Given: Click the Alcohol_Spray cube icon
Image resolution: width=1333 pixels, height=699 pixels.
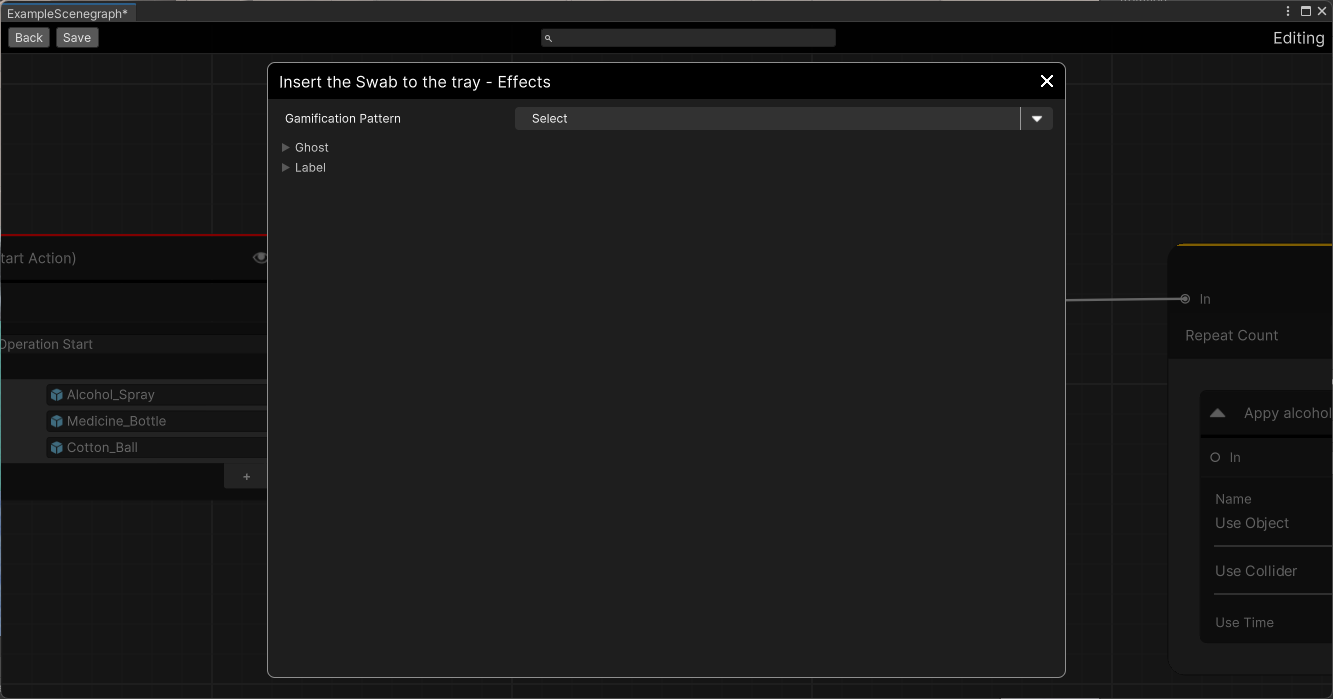Looking at the screenshot, I should pos(57,395).
